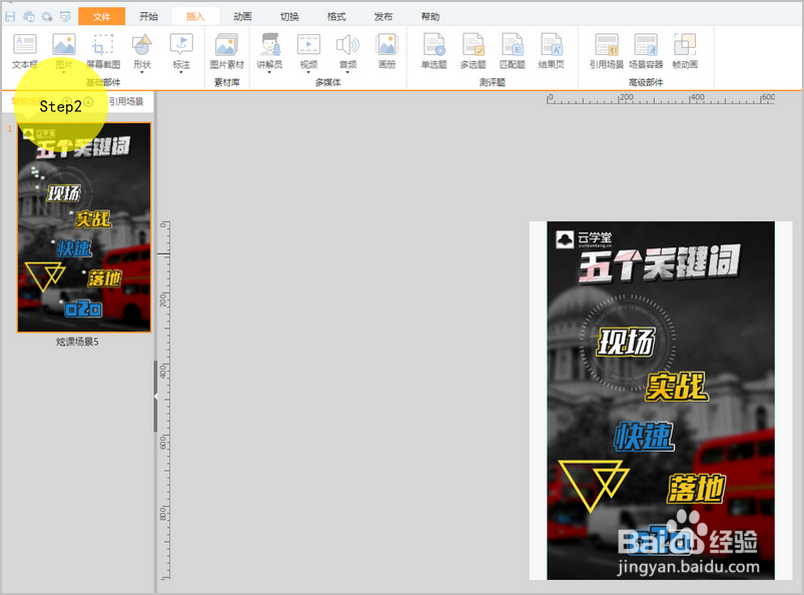This screenshot has width=804, height=595.
Task: Expand the 音频 dropdown arrow
Action: tap(348, 73)
